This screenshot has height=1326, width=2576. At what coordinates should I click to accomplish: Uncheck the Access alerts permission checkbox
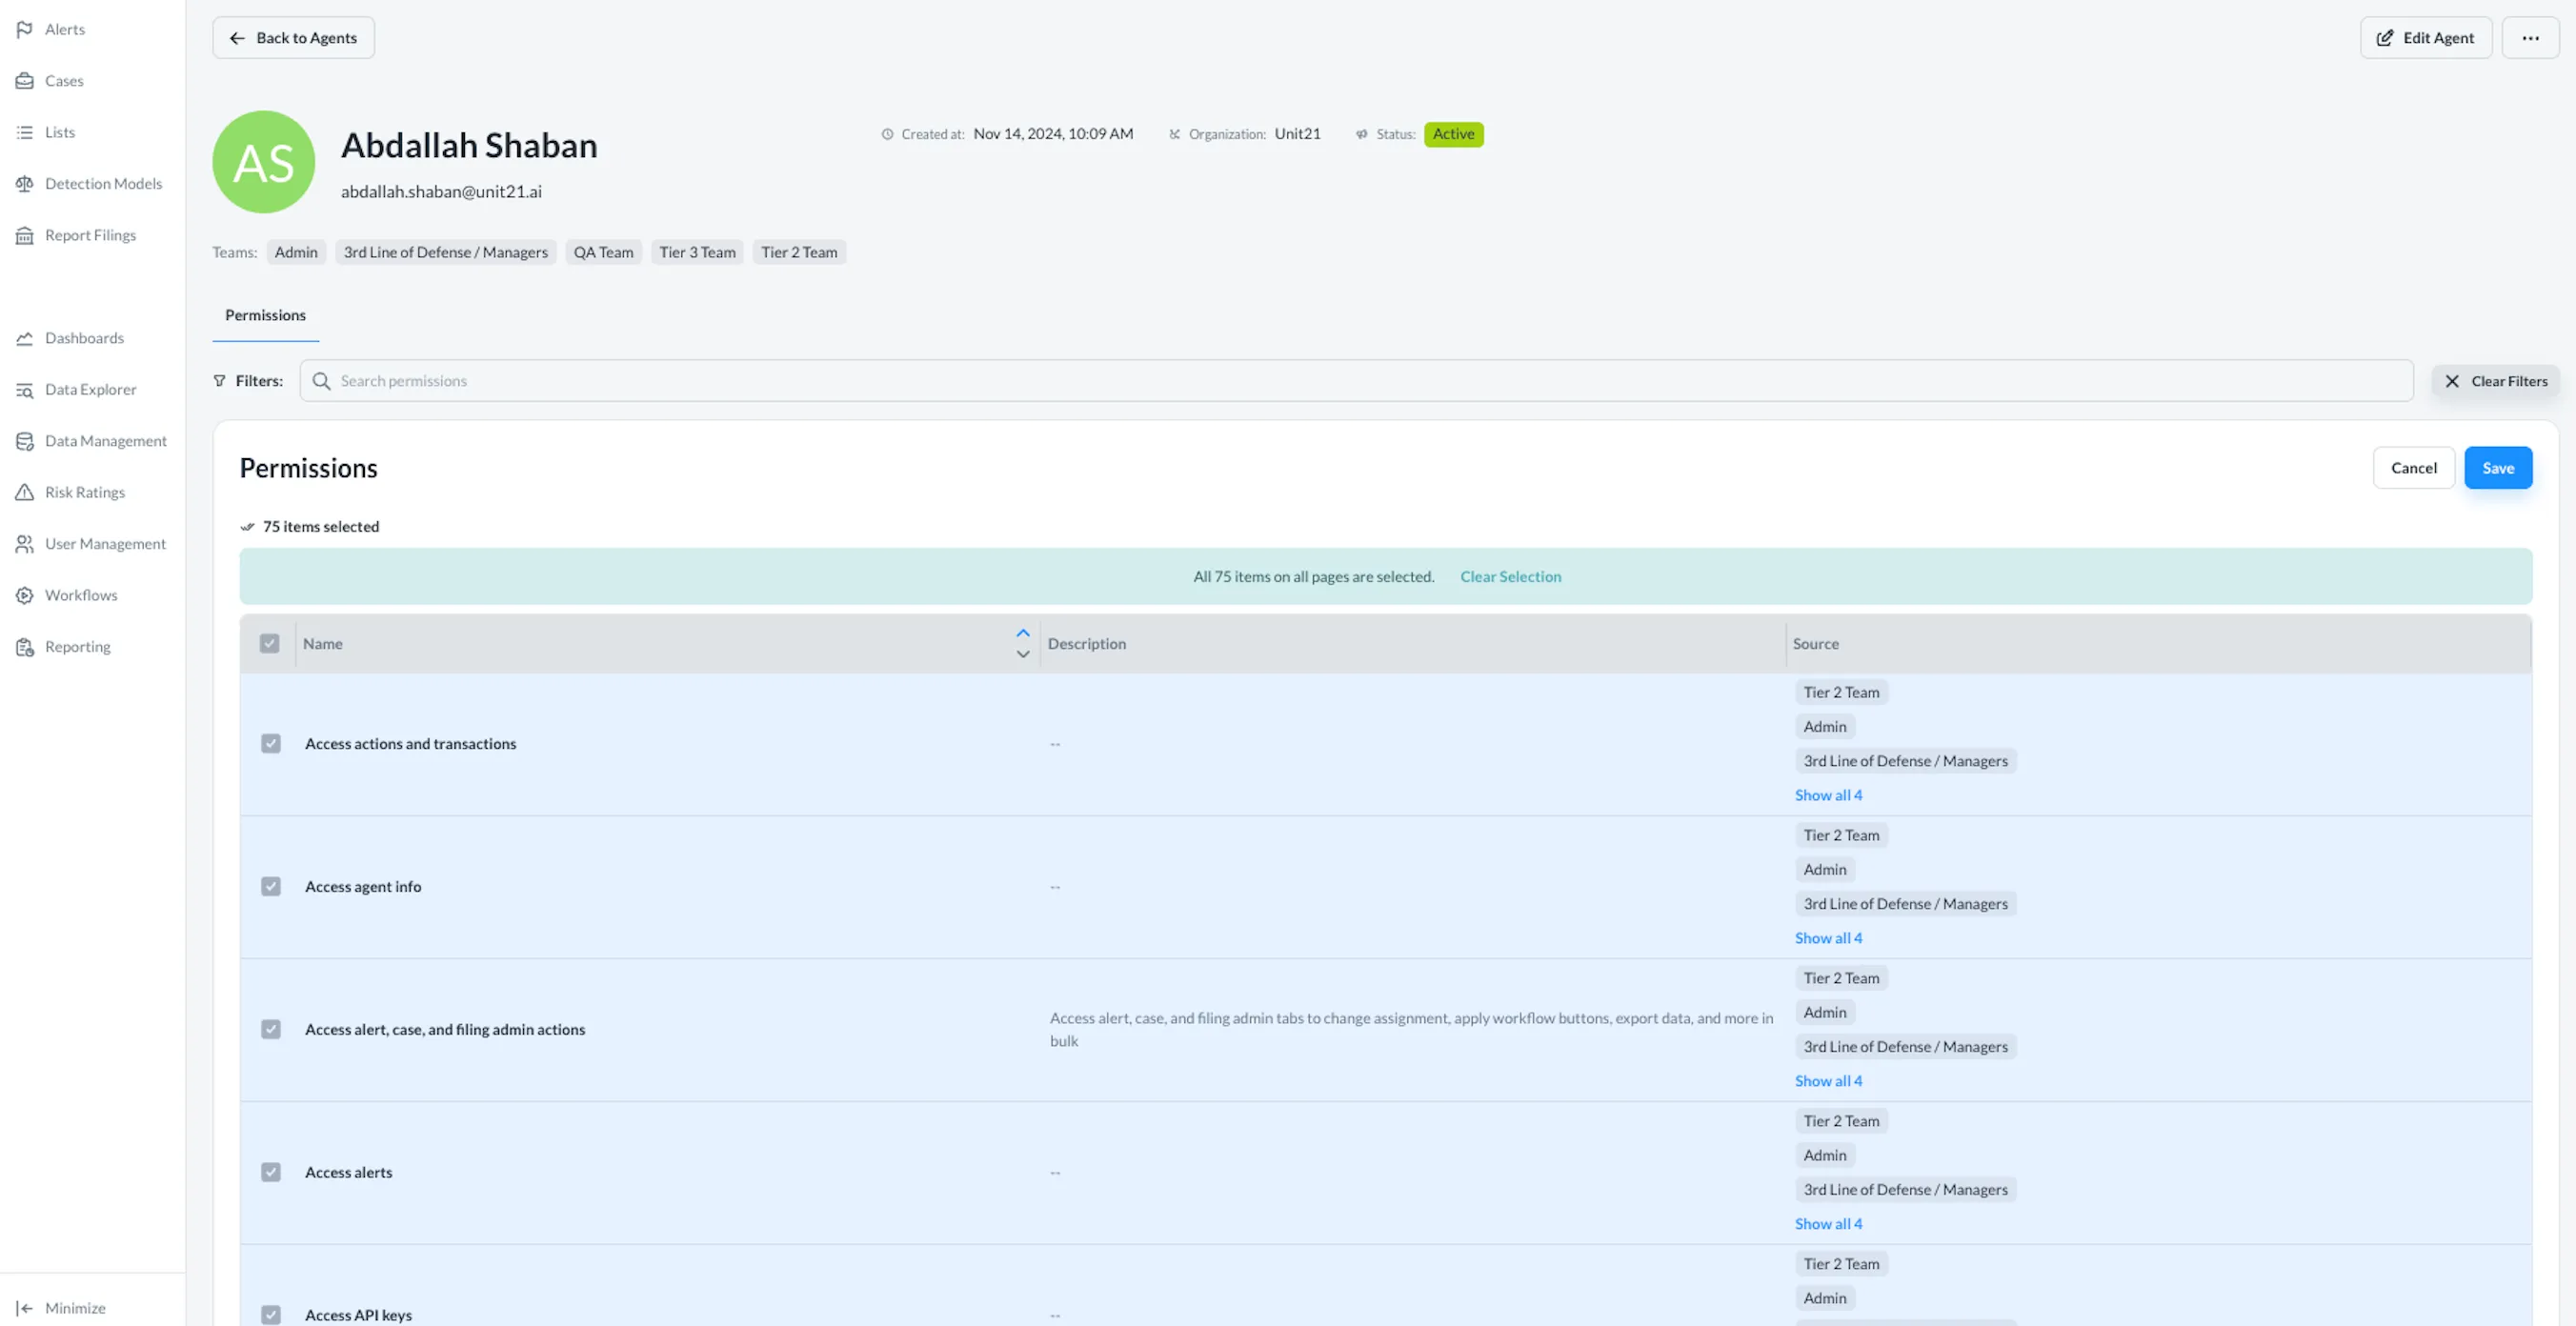tap(271, 1172)
